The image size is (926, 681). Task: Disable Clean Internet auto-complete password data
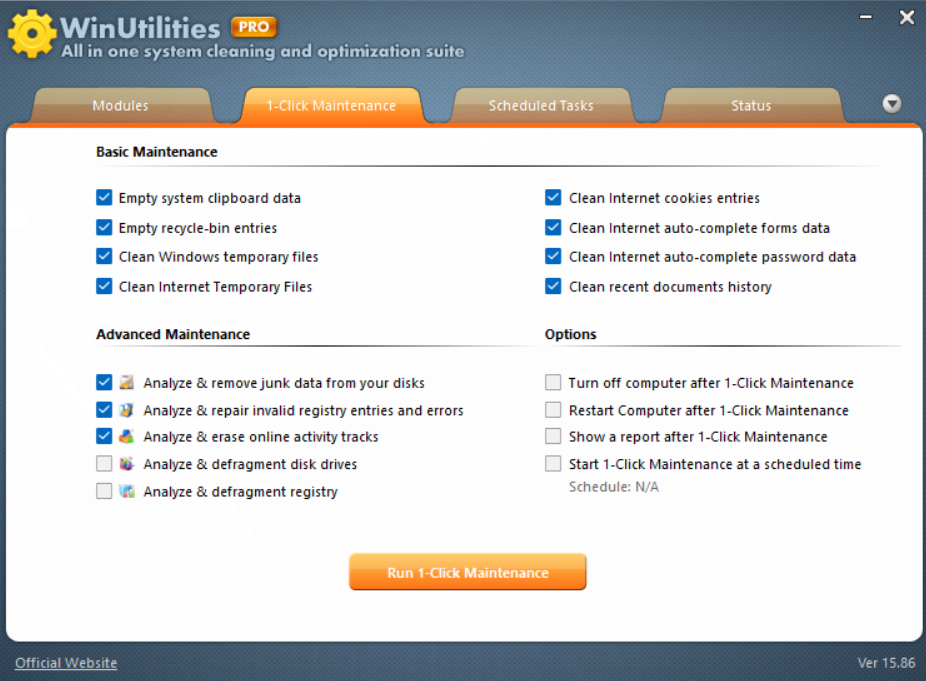point(553,256)
